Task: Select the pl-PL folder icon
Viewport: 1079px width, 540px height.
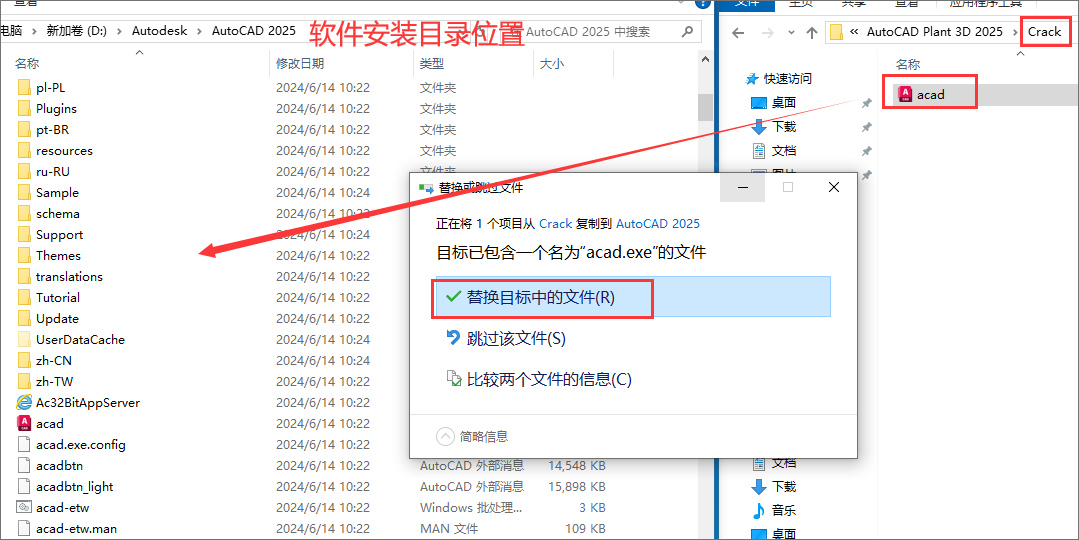Action: click(24, 87)
